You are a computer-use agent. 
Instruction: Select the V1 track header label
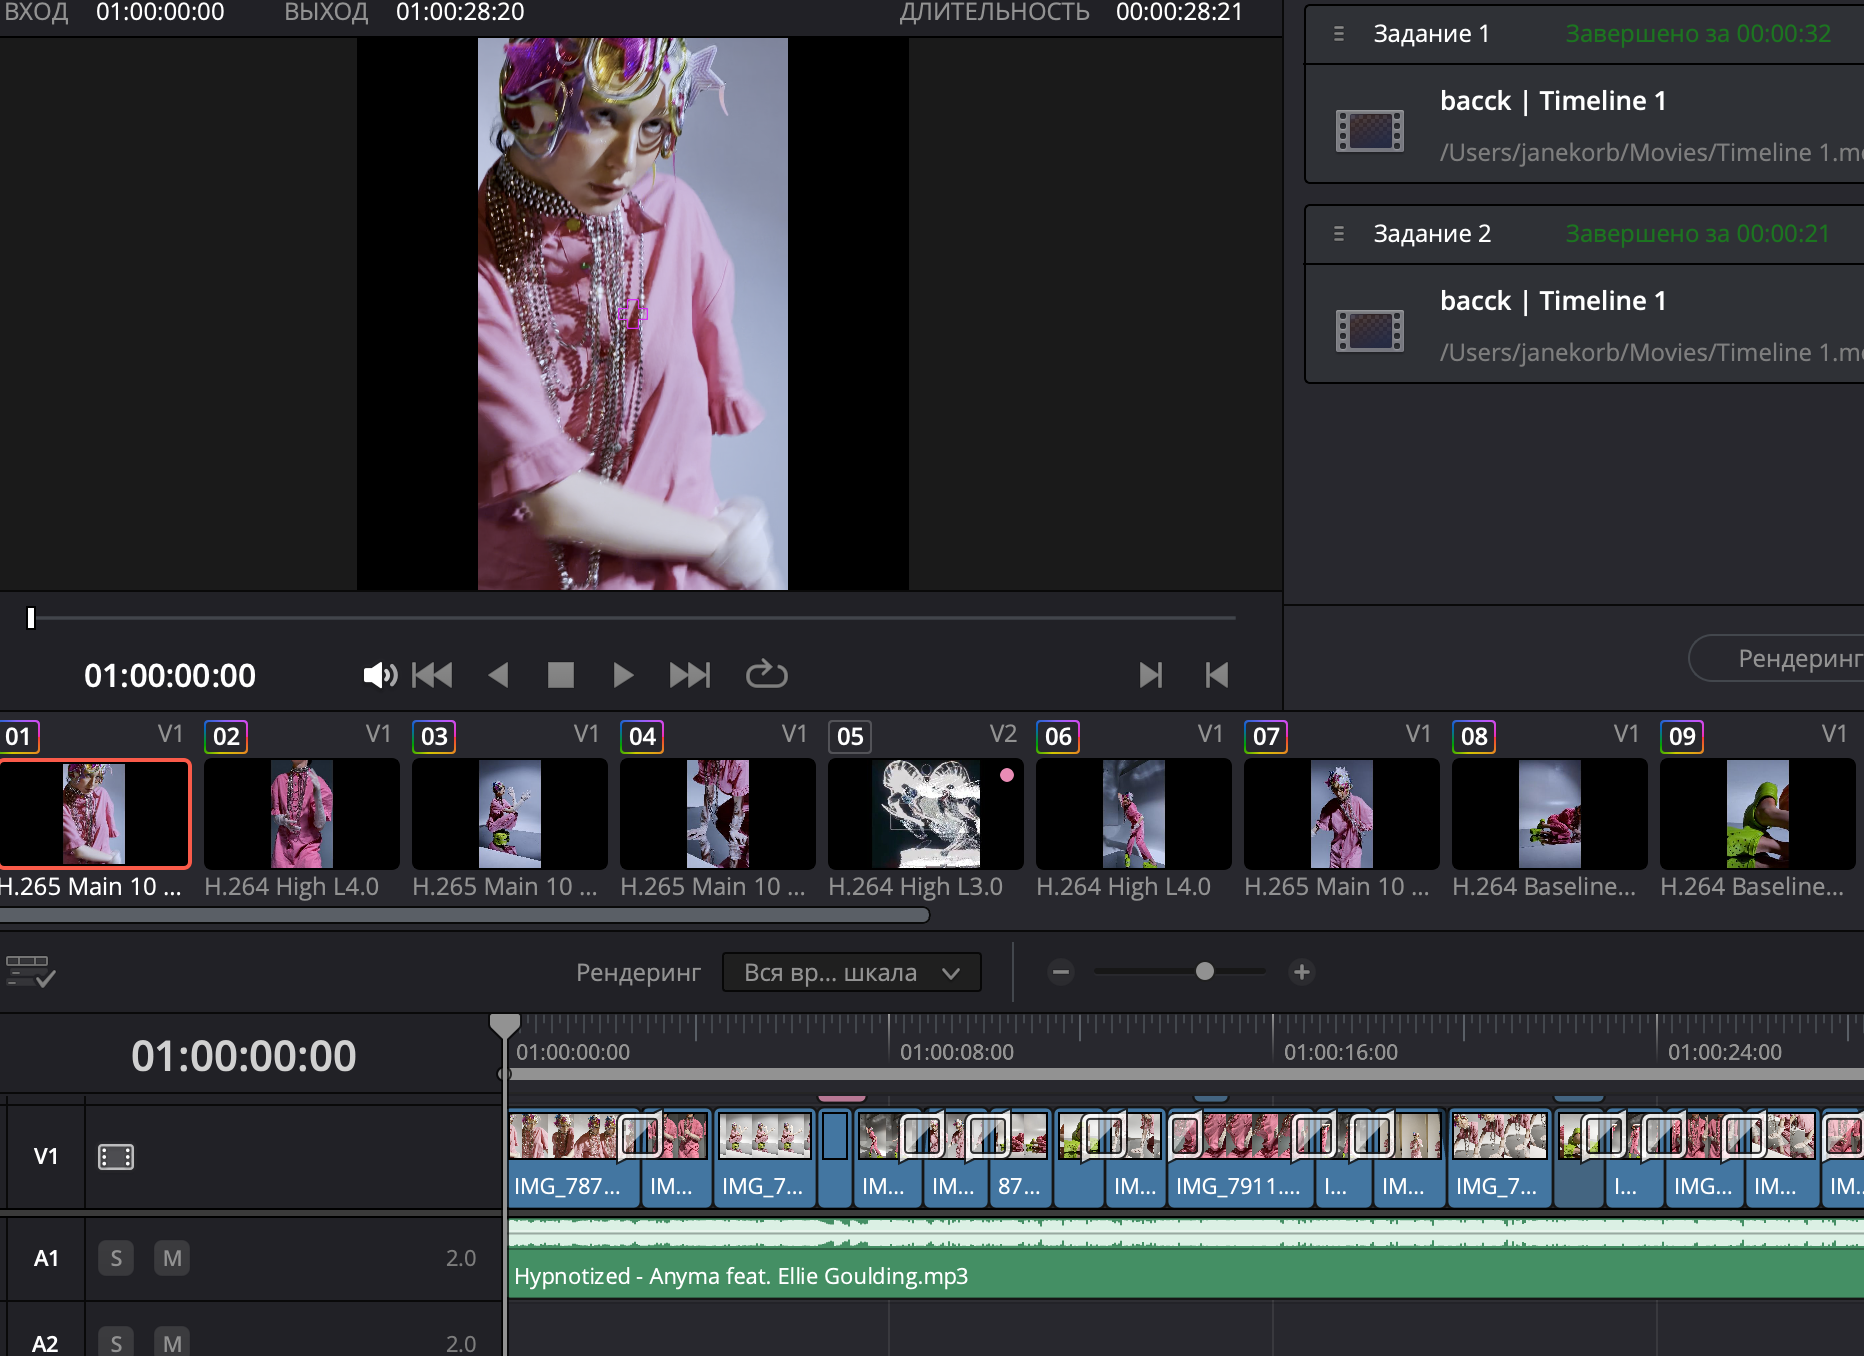(46, 1157)
